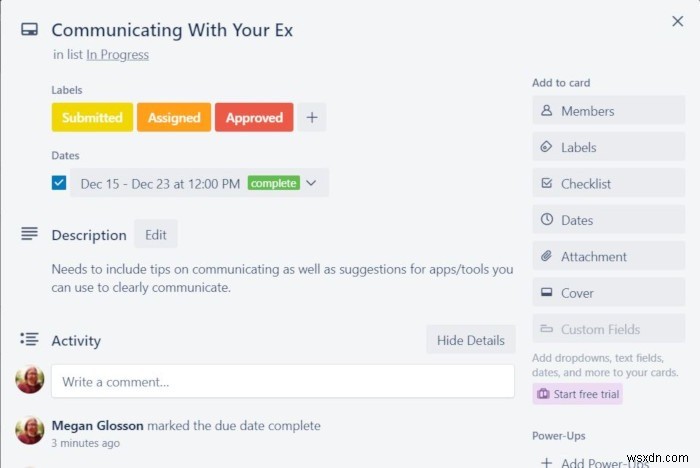
Task: Select the yellow Submitted label
Action: tap(92, 117)
